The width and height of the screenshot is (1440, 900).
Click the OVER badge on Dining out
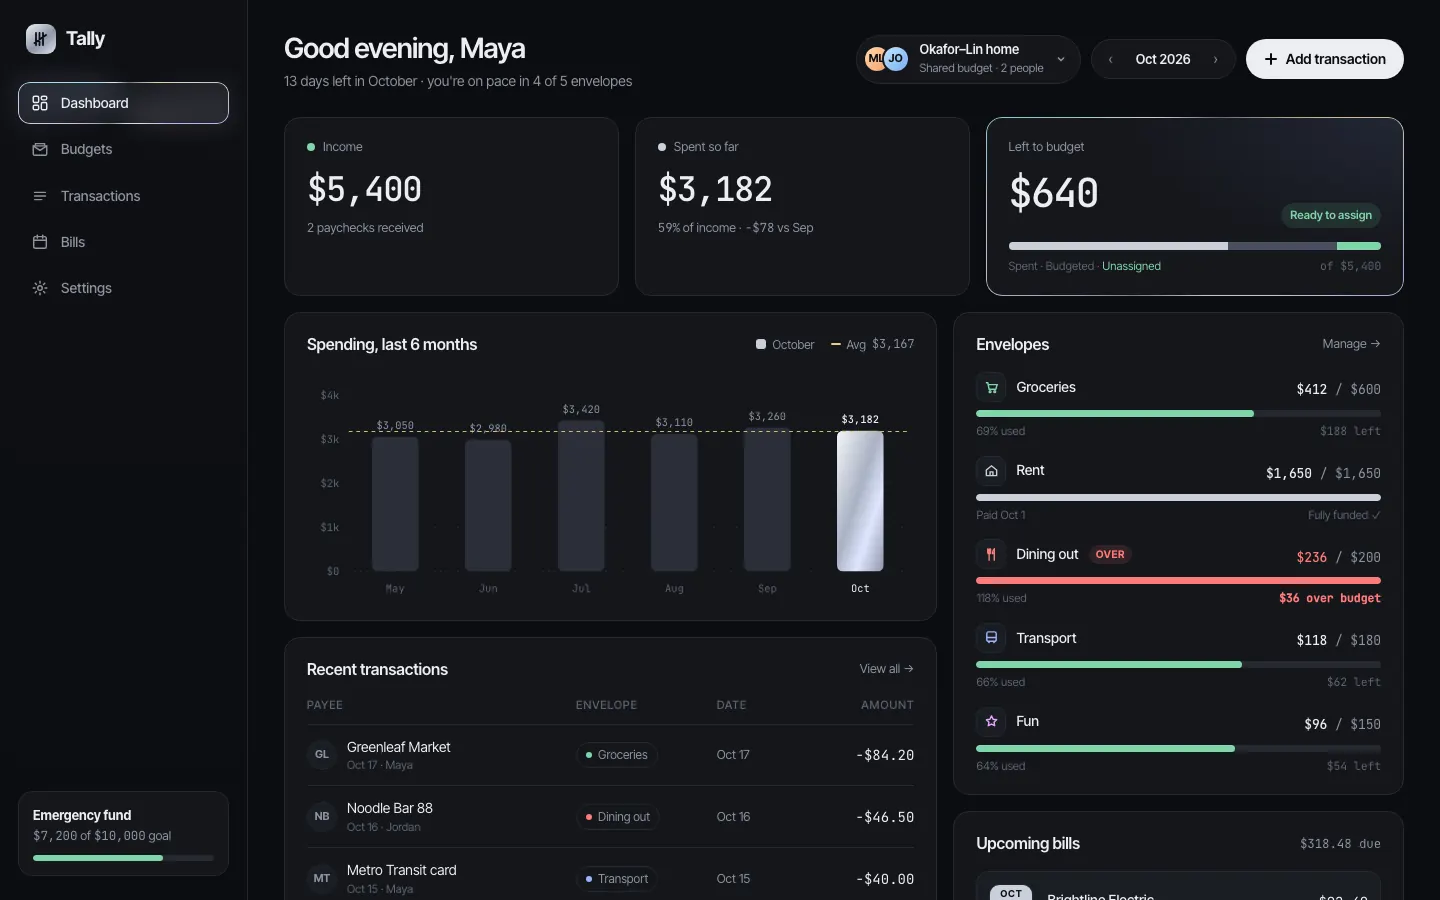(1110, 554)
